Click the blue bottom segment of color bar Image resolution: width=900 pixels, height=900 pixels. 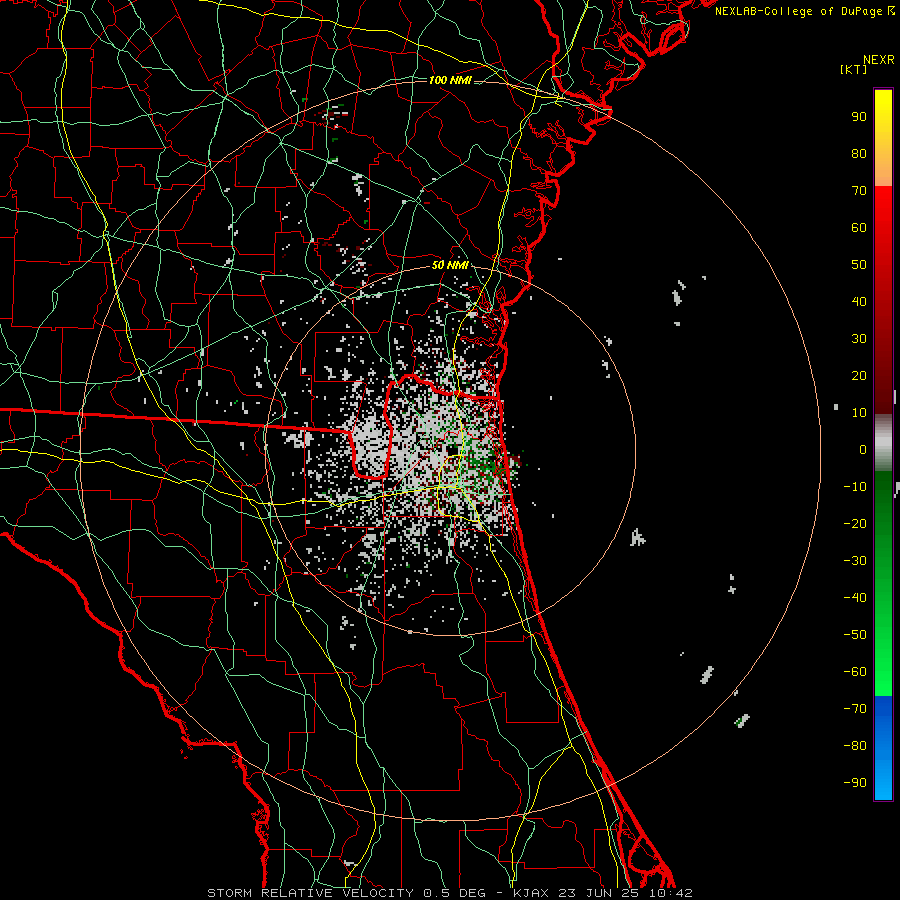tap(883, 748)
